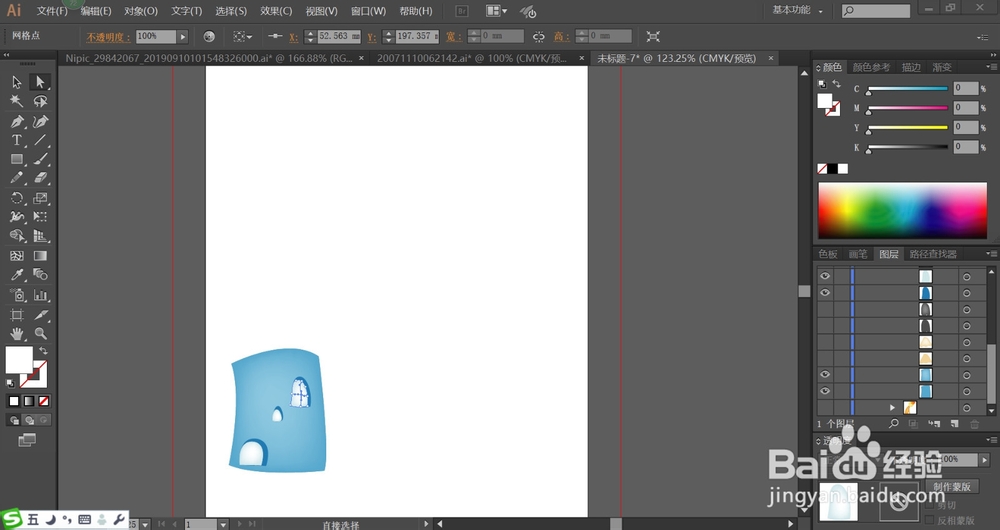Click the 不透明度 link in control bar
This screenshot has height=530, width=1000.
click(x=108, y=37)
